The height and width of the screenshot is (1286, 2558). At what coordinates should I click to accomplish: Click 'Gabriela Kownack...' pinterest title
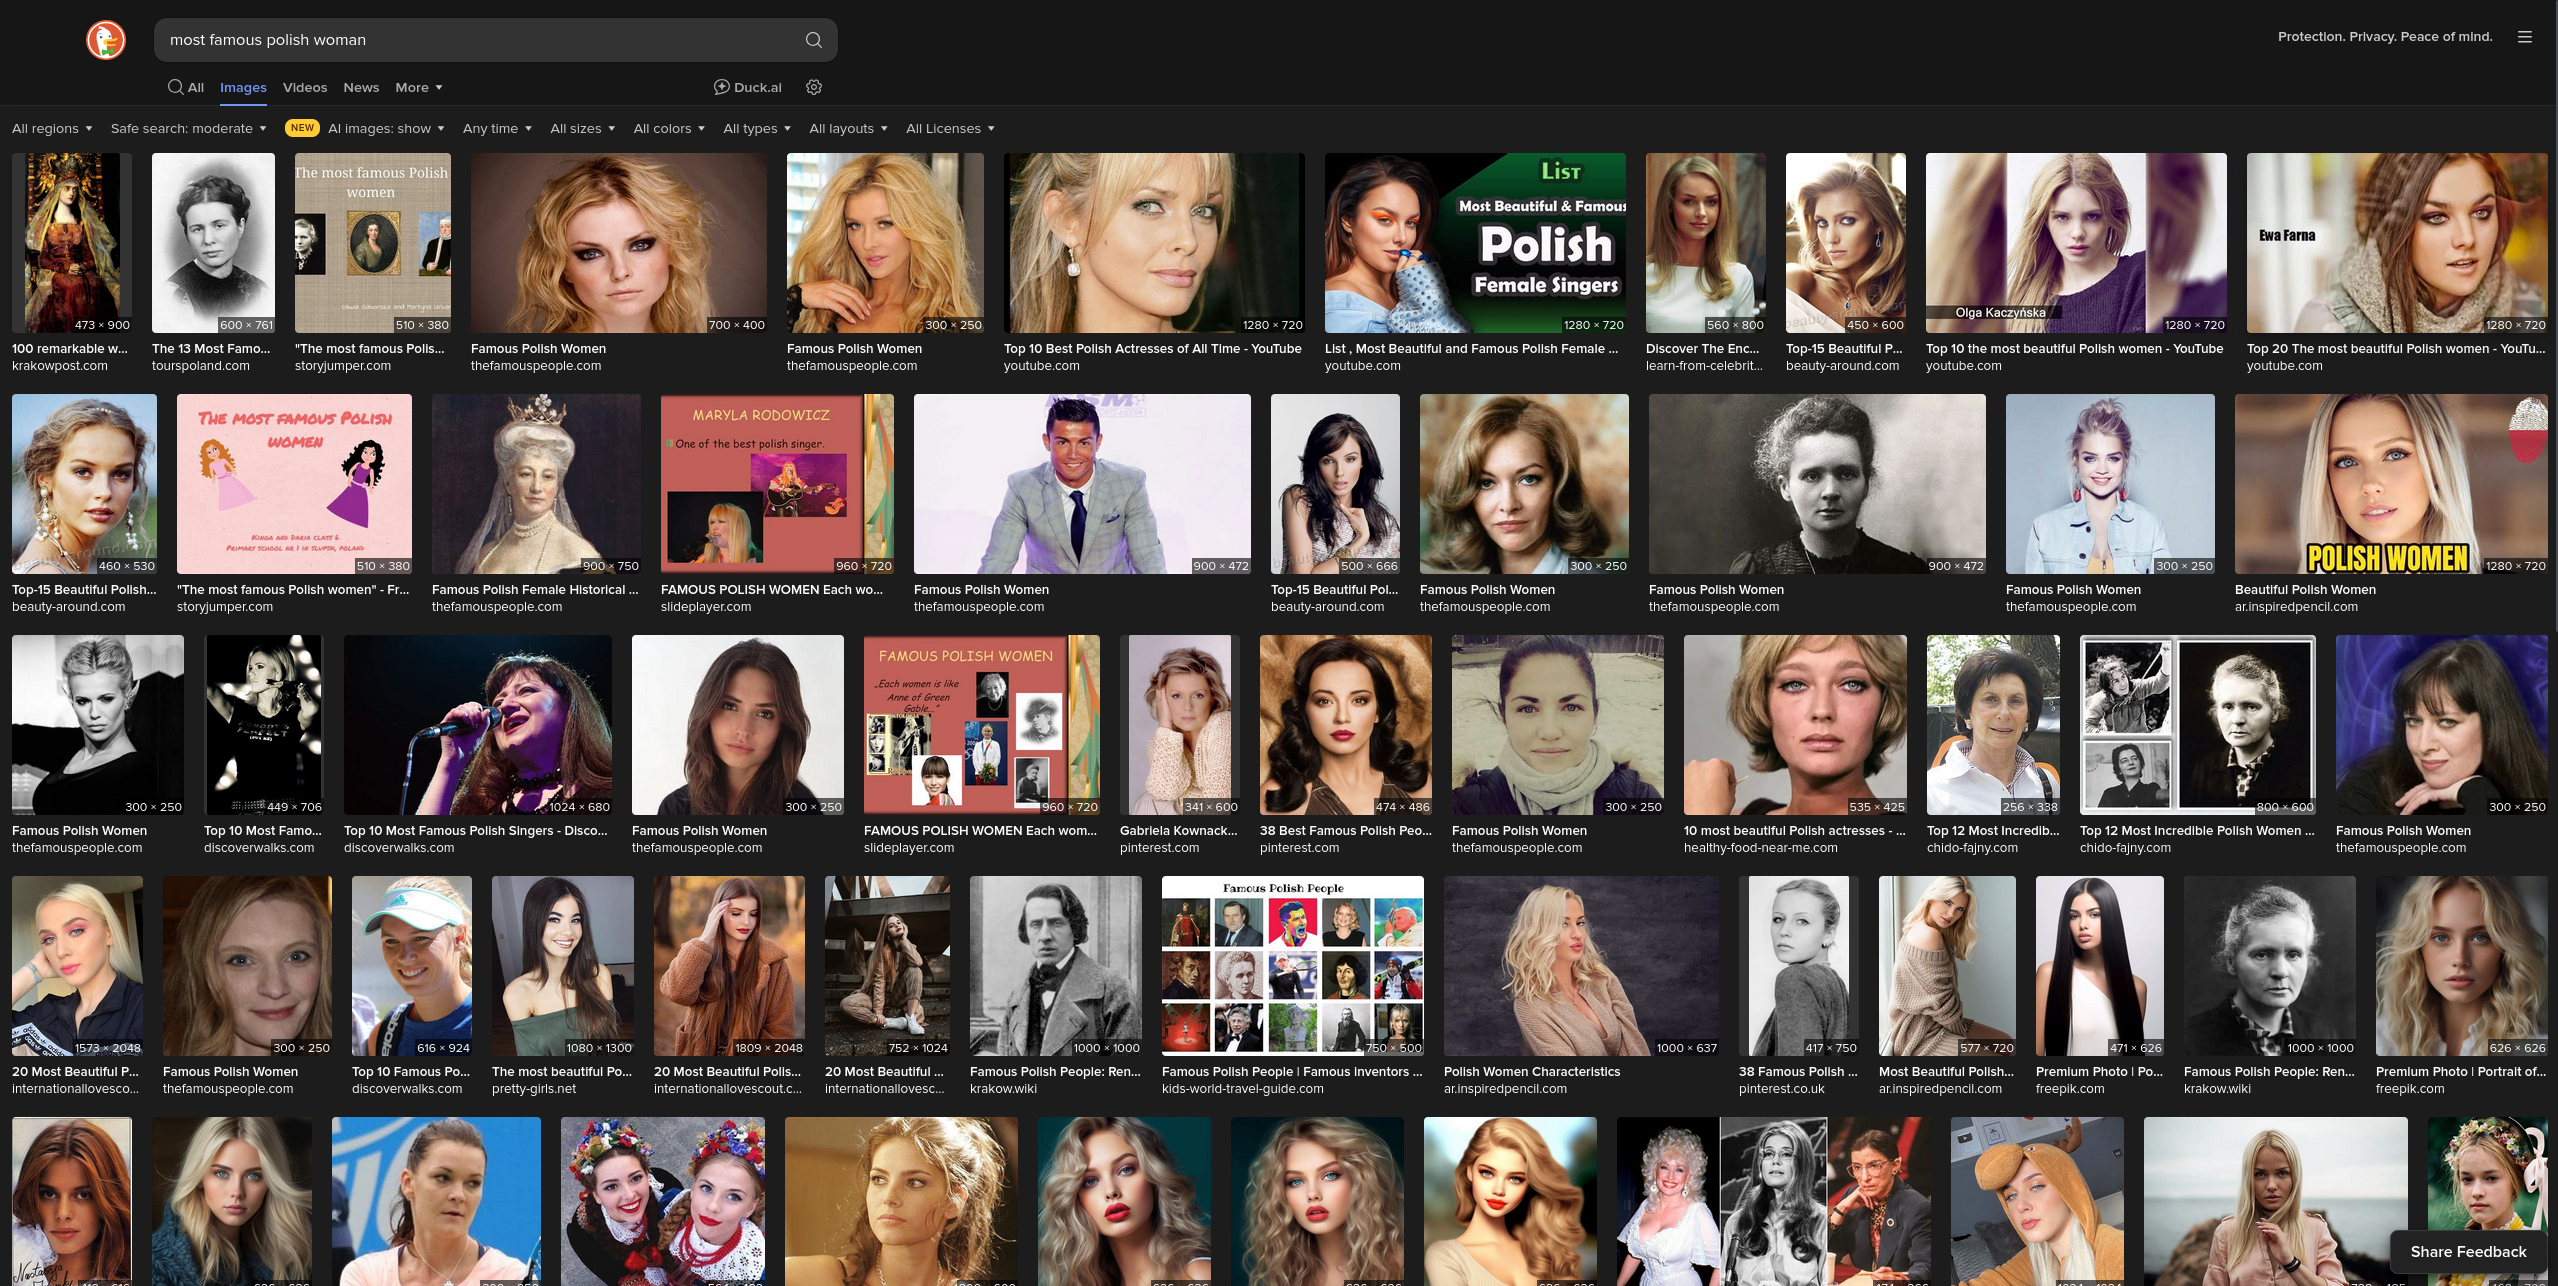click(x=1179, y=831)
